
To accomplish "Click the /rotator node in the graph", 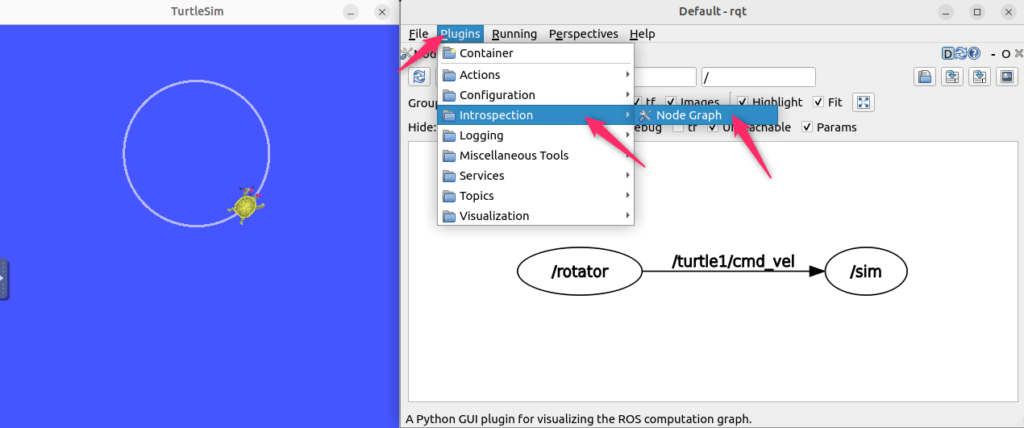I will 579,271.
